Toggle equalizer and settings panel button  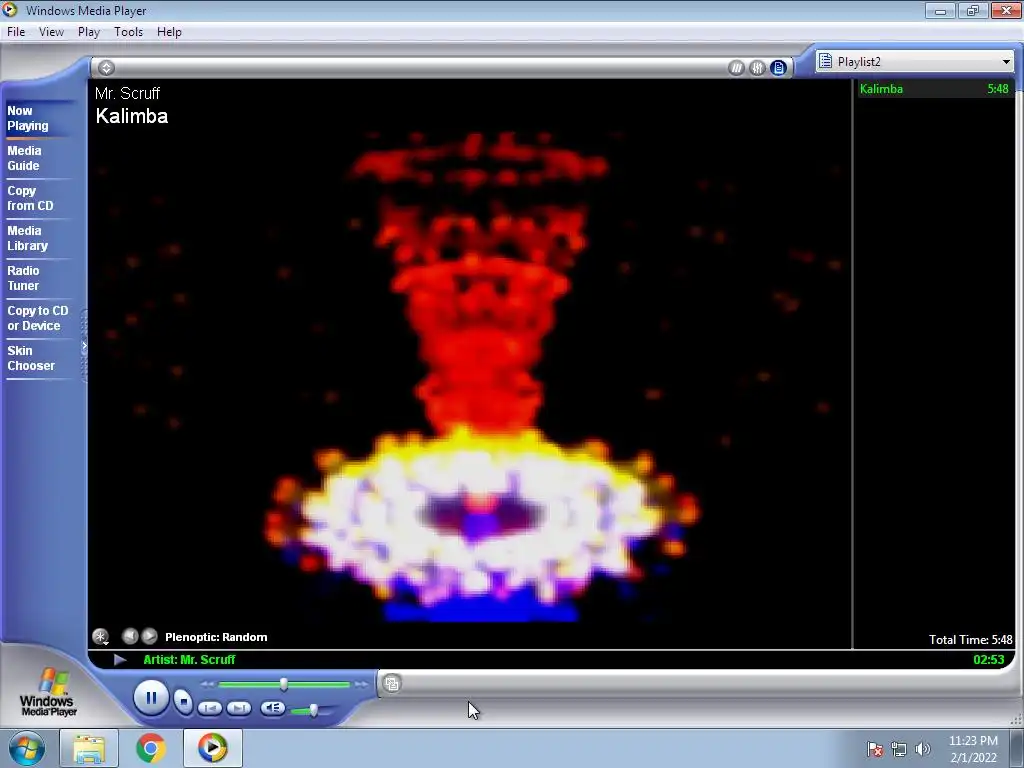[x=757, y=68]
